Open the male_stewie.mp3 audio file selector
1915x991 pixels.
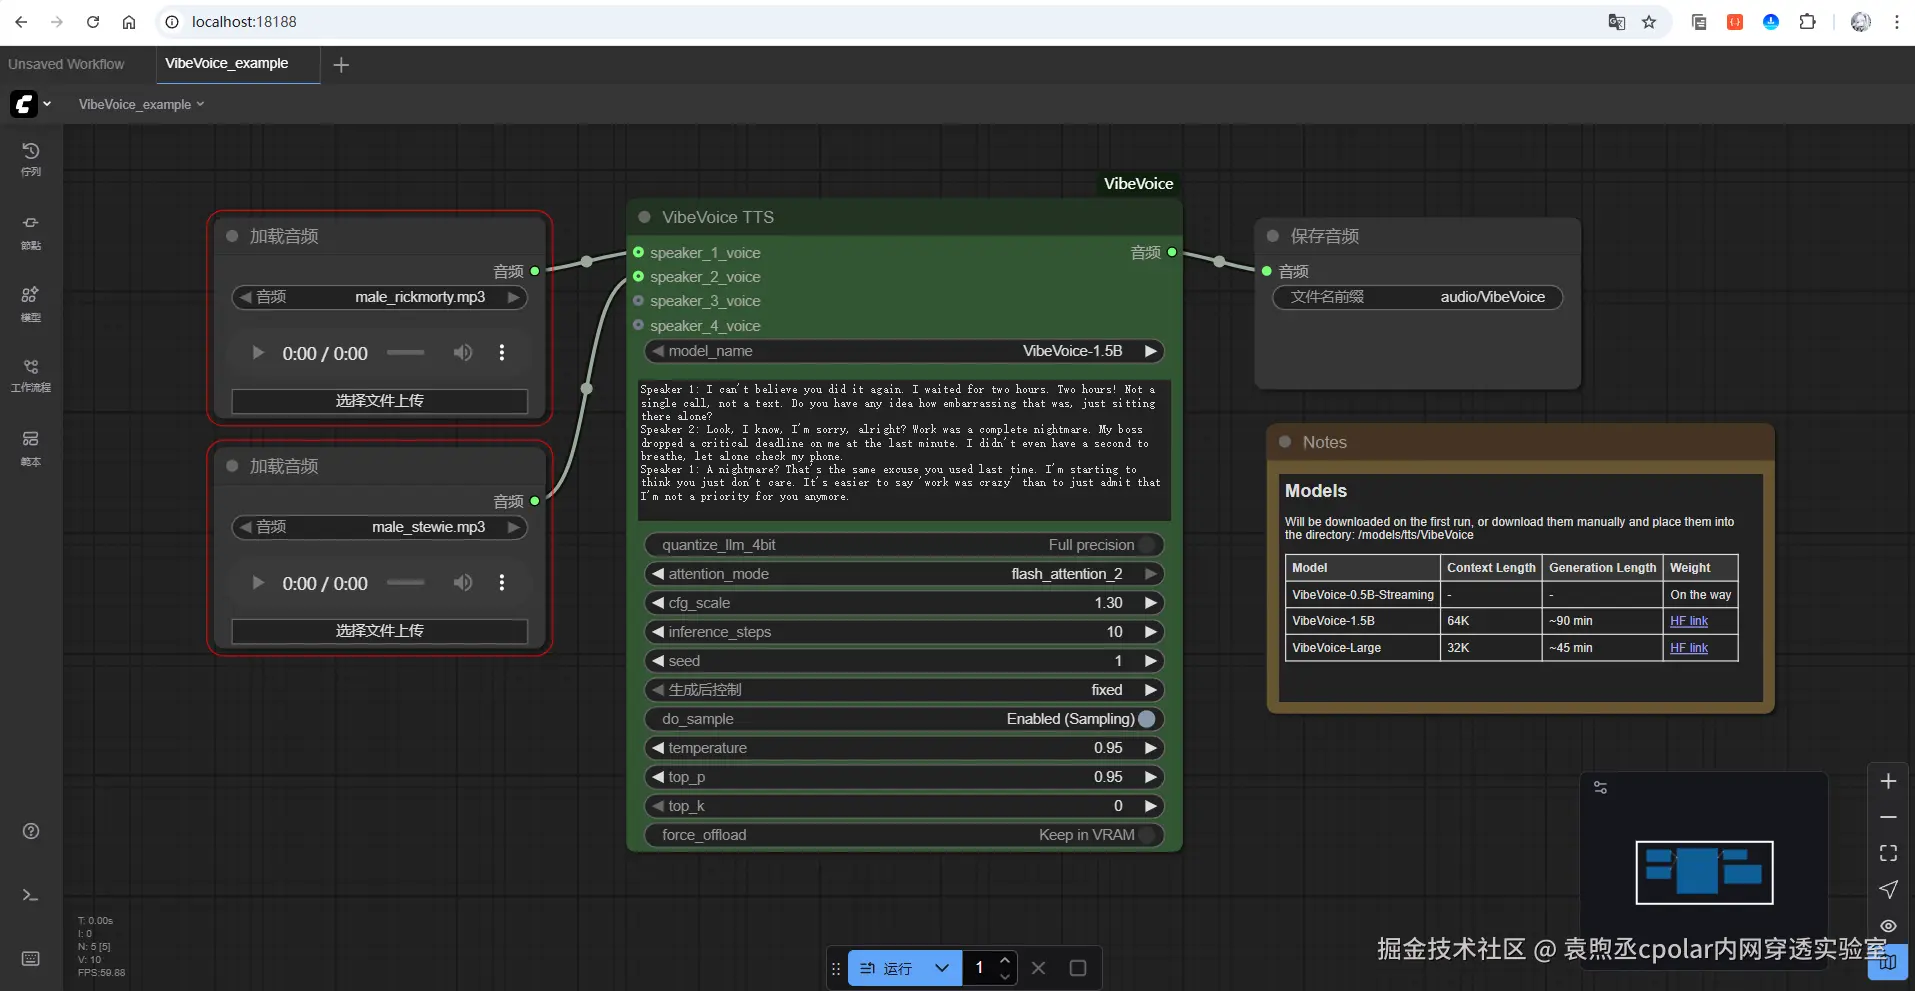pyautogui.click(x=379, y=527)
